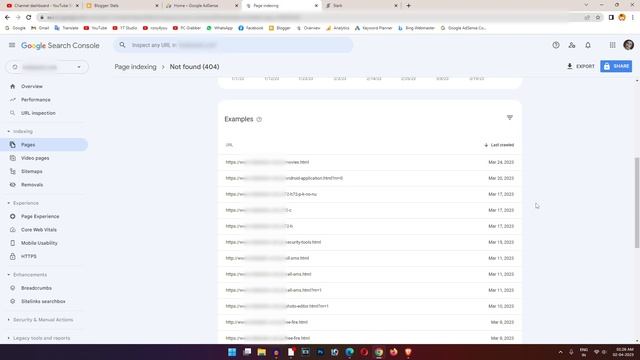Open the users and permissions icon
This screenshot has width=640, height=360.
(x=572, y=45)
